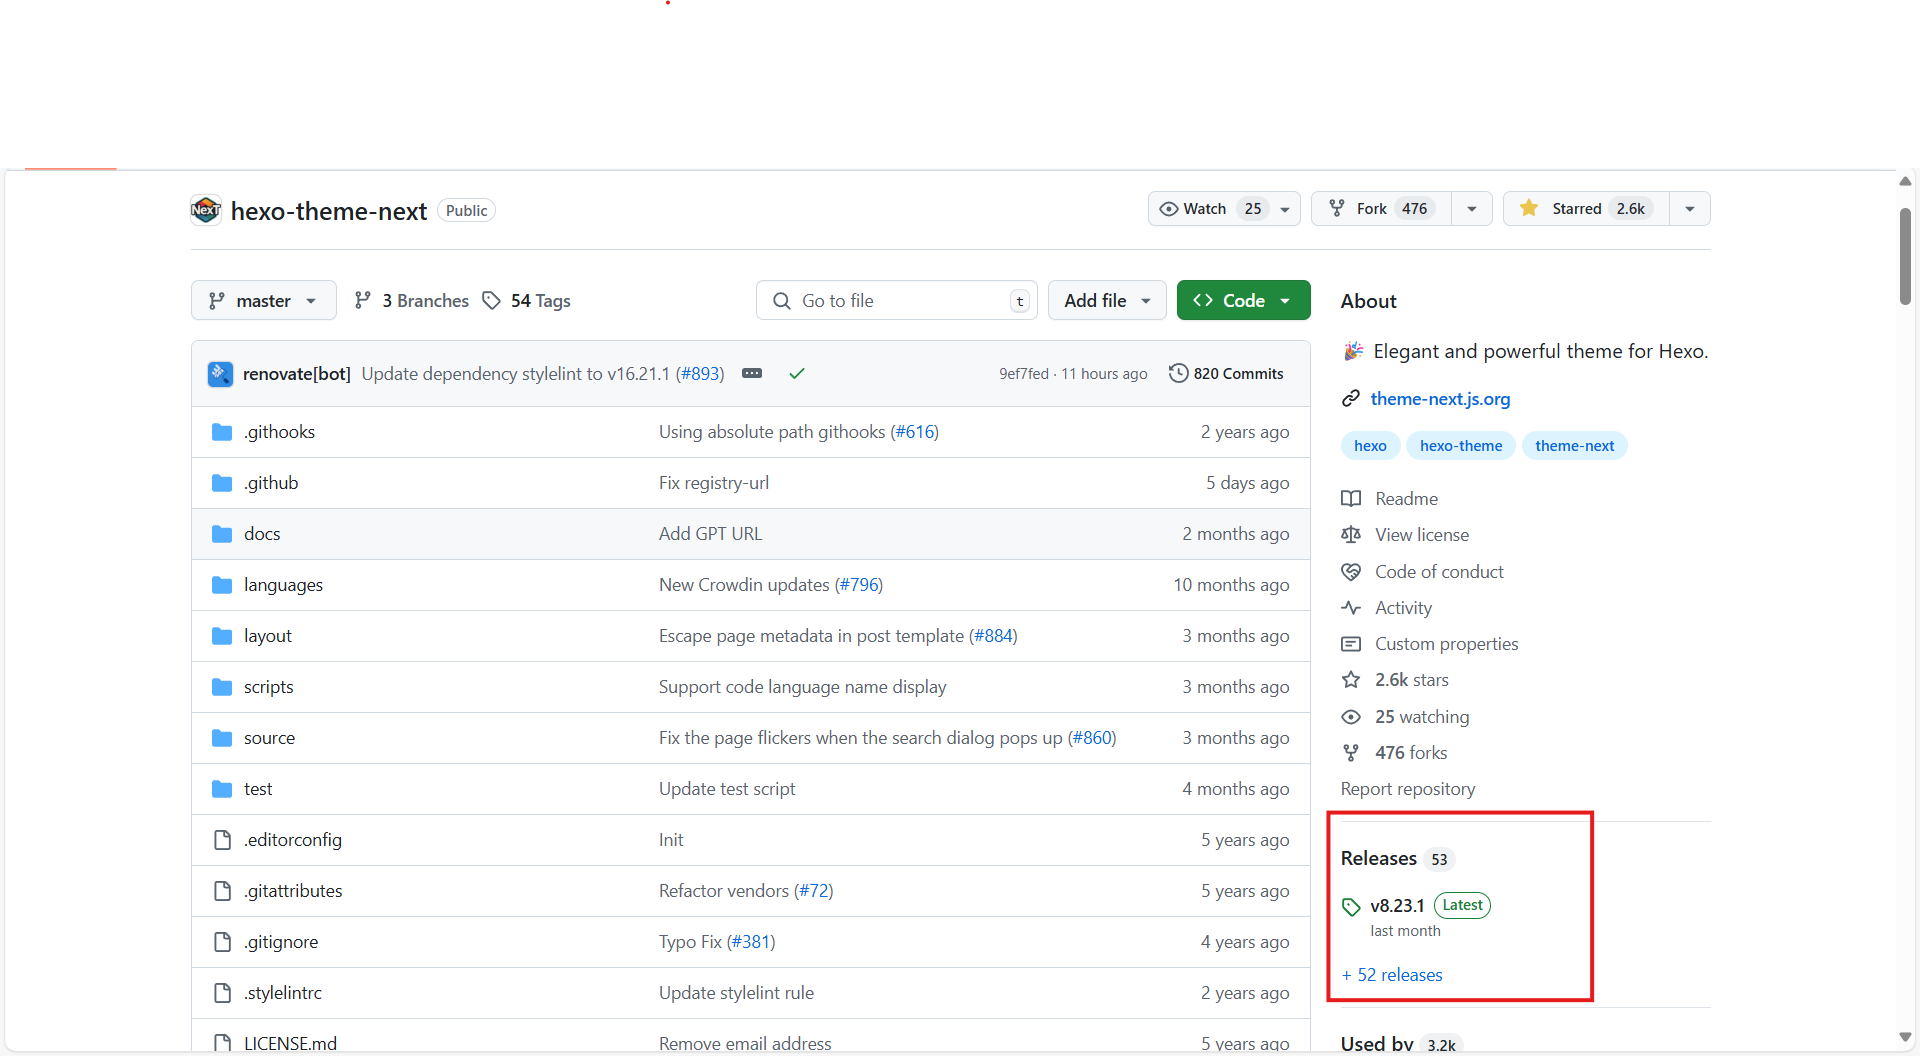
Task: Open the .editorconfig file
Action: point(292,840)
